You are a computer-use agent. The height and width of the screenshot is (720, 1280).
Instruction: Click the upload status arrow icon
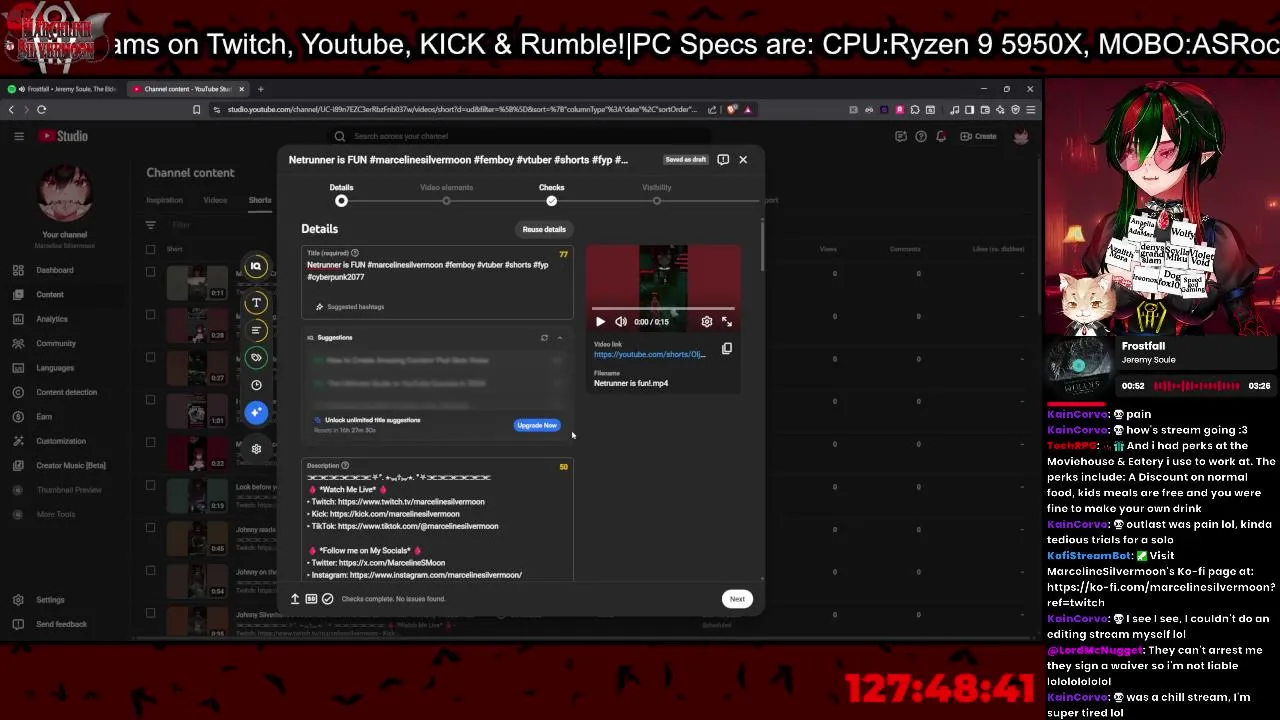click(295, 599)
